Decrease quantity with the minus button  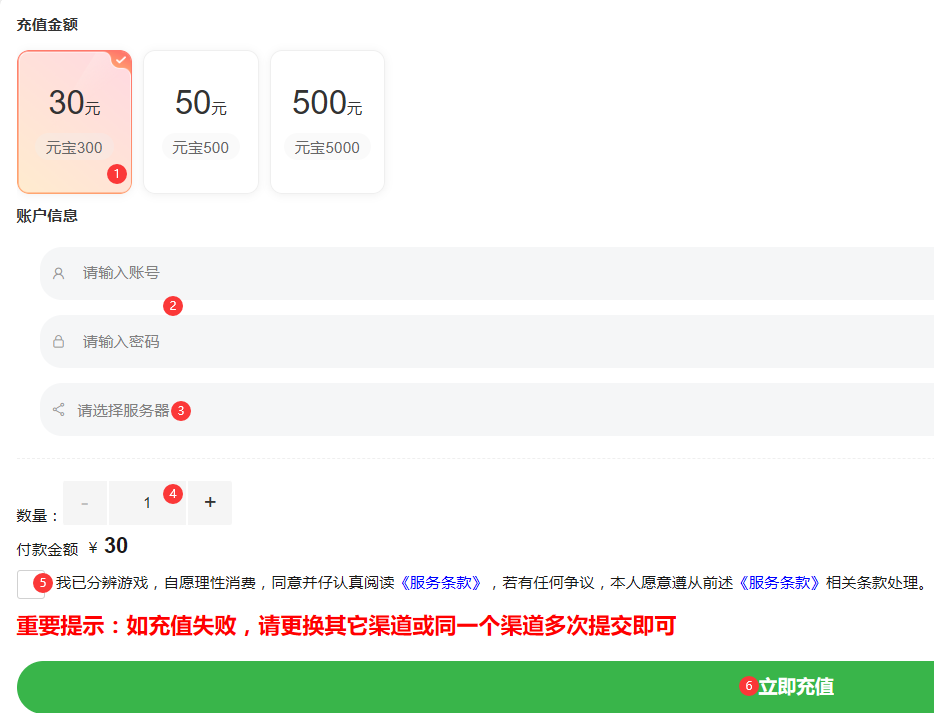point(85,503)
